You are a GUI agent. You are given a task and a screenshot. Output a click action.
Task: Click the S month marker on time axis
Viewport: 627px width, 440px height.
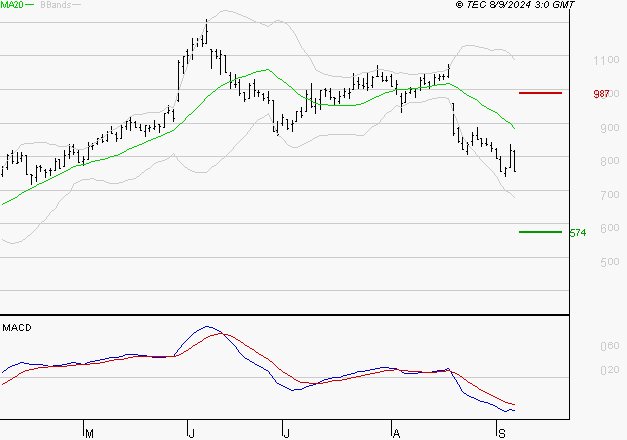point(501,433)
